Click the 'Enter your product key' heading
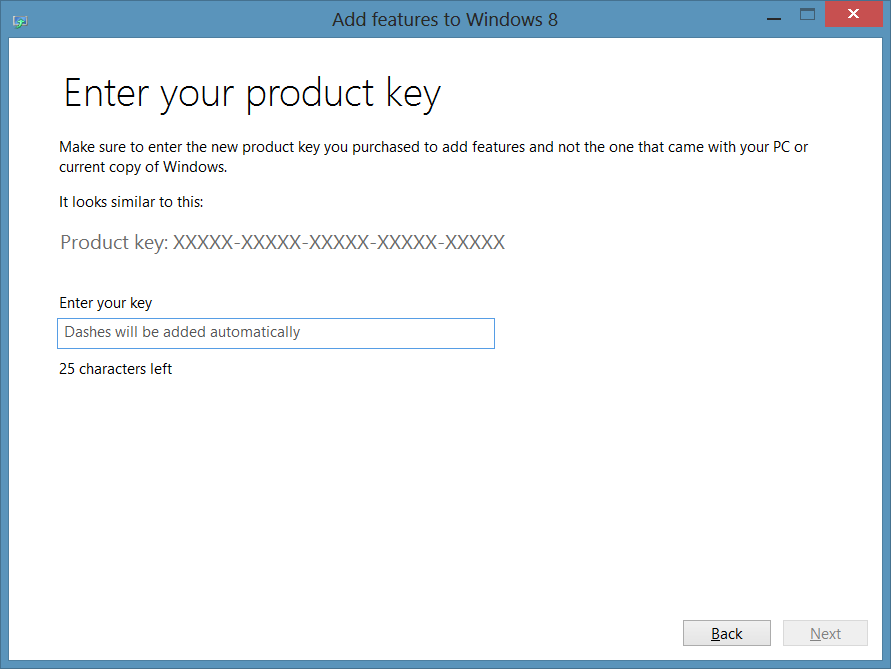This screenshot has height=669, width=891. [x=252, y=94]
